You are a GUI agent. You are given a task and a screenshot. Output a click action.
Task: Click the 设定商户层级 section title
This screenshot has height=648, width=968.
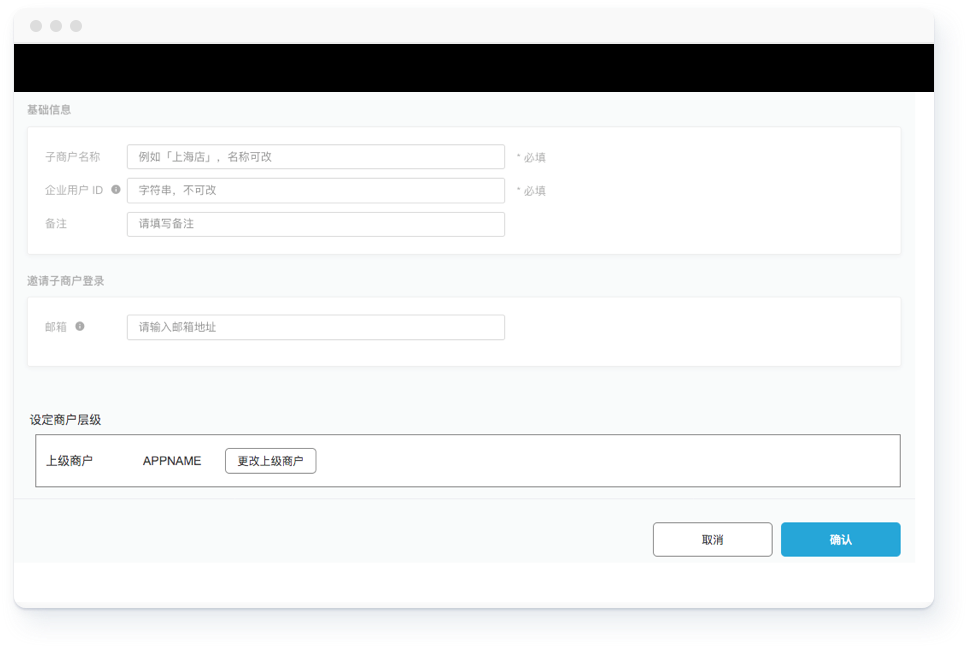click(x=65, y=420)
